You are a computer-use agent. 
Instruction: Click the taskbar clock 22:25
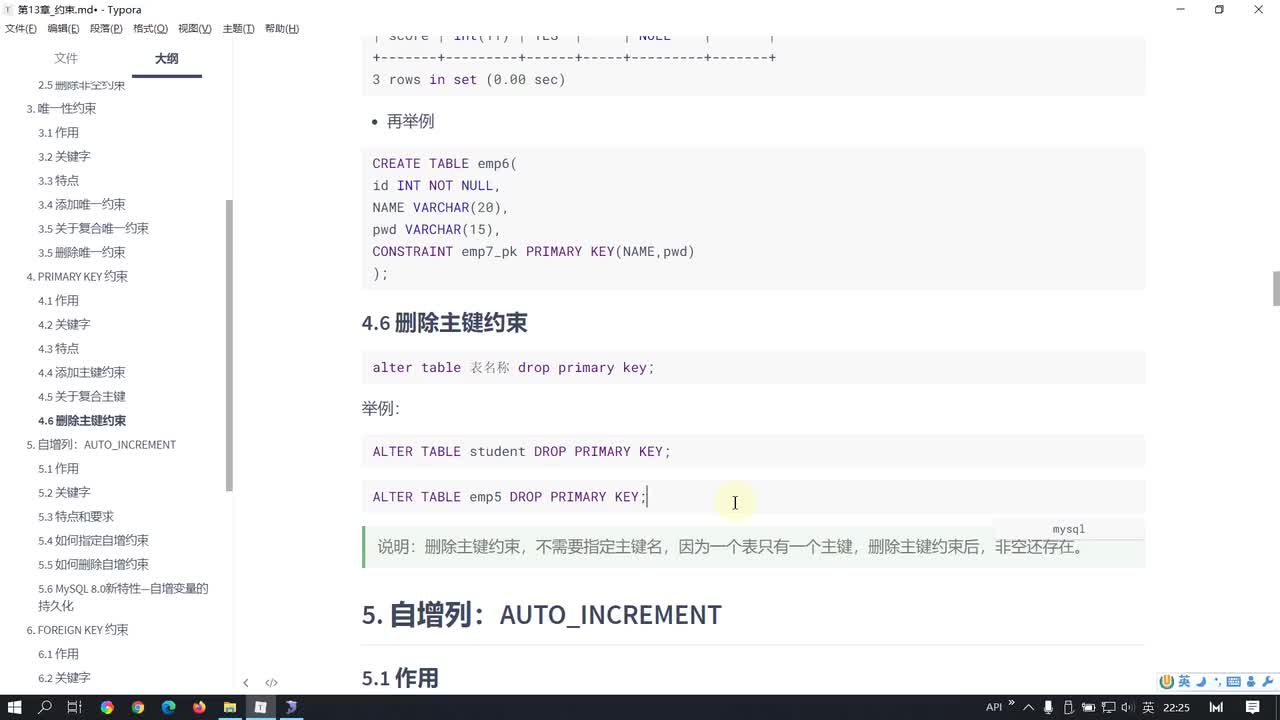[x=1177, y=707]
